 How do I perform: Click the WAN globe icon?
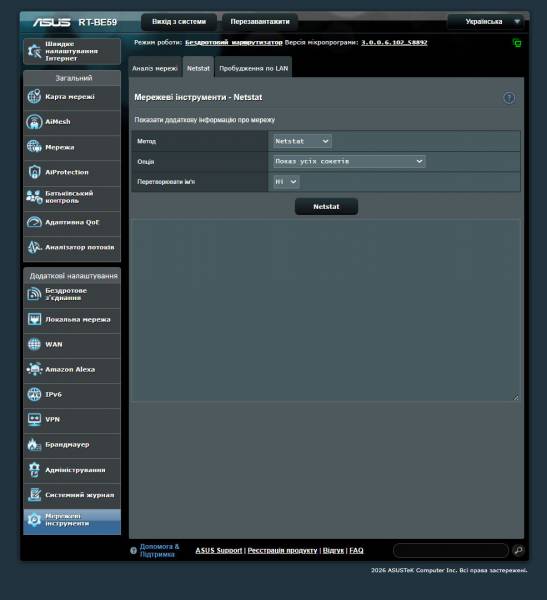34,344
